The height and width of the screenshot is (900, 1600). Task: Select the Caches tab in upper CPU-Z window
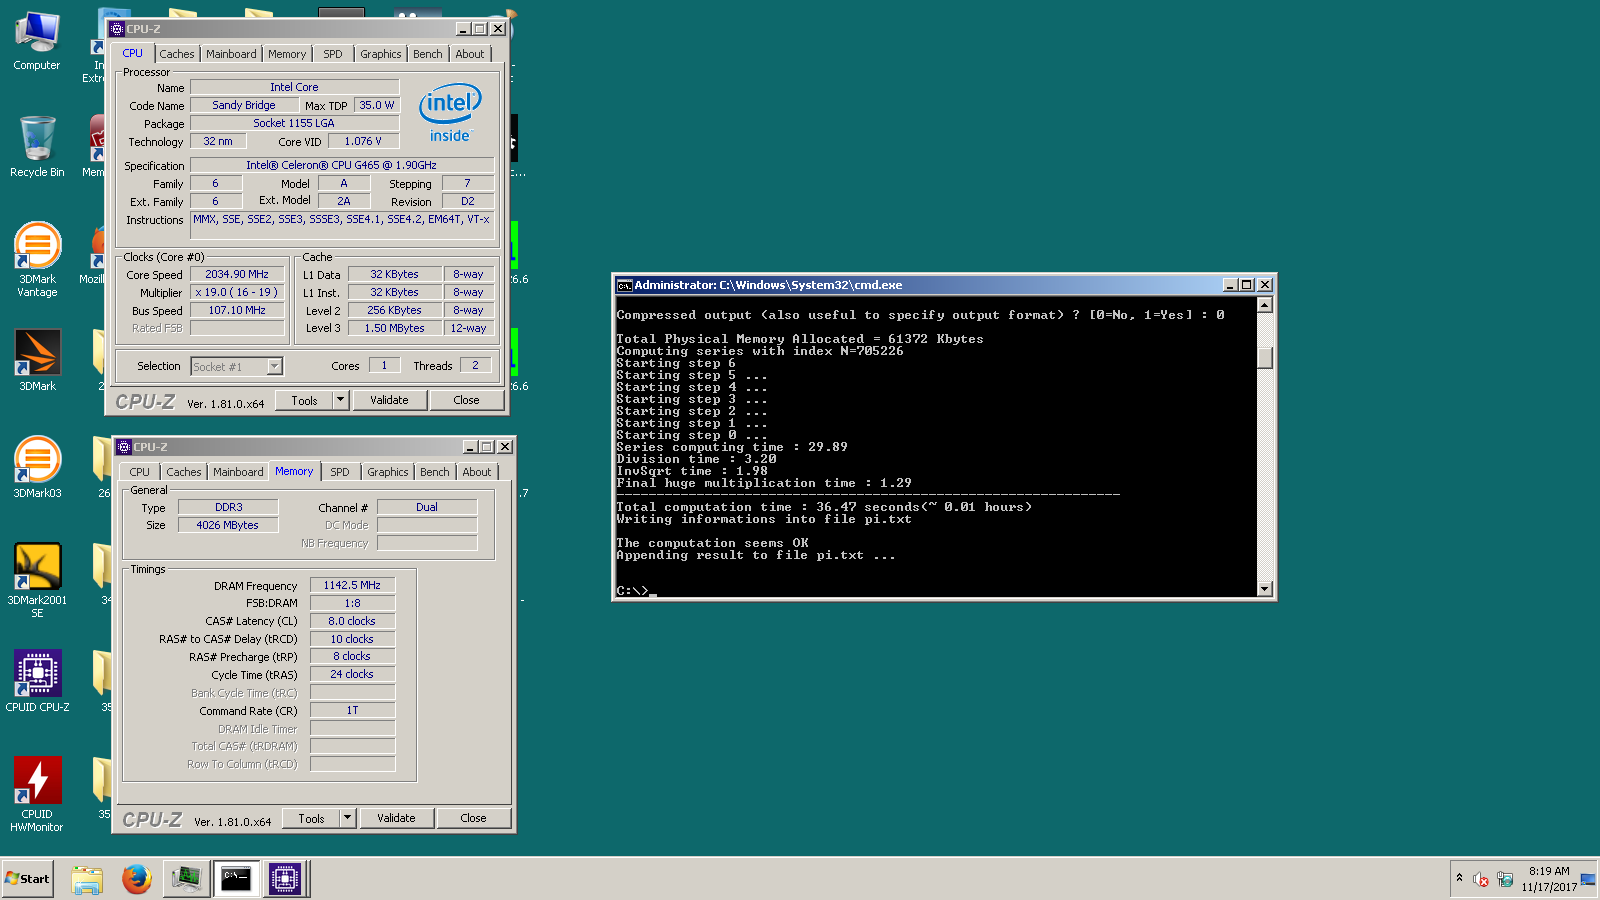[x=177, y=54]
